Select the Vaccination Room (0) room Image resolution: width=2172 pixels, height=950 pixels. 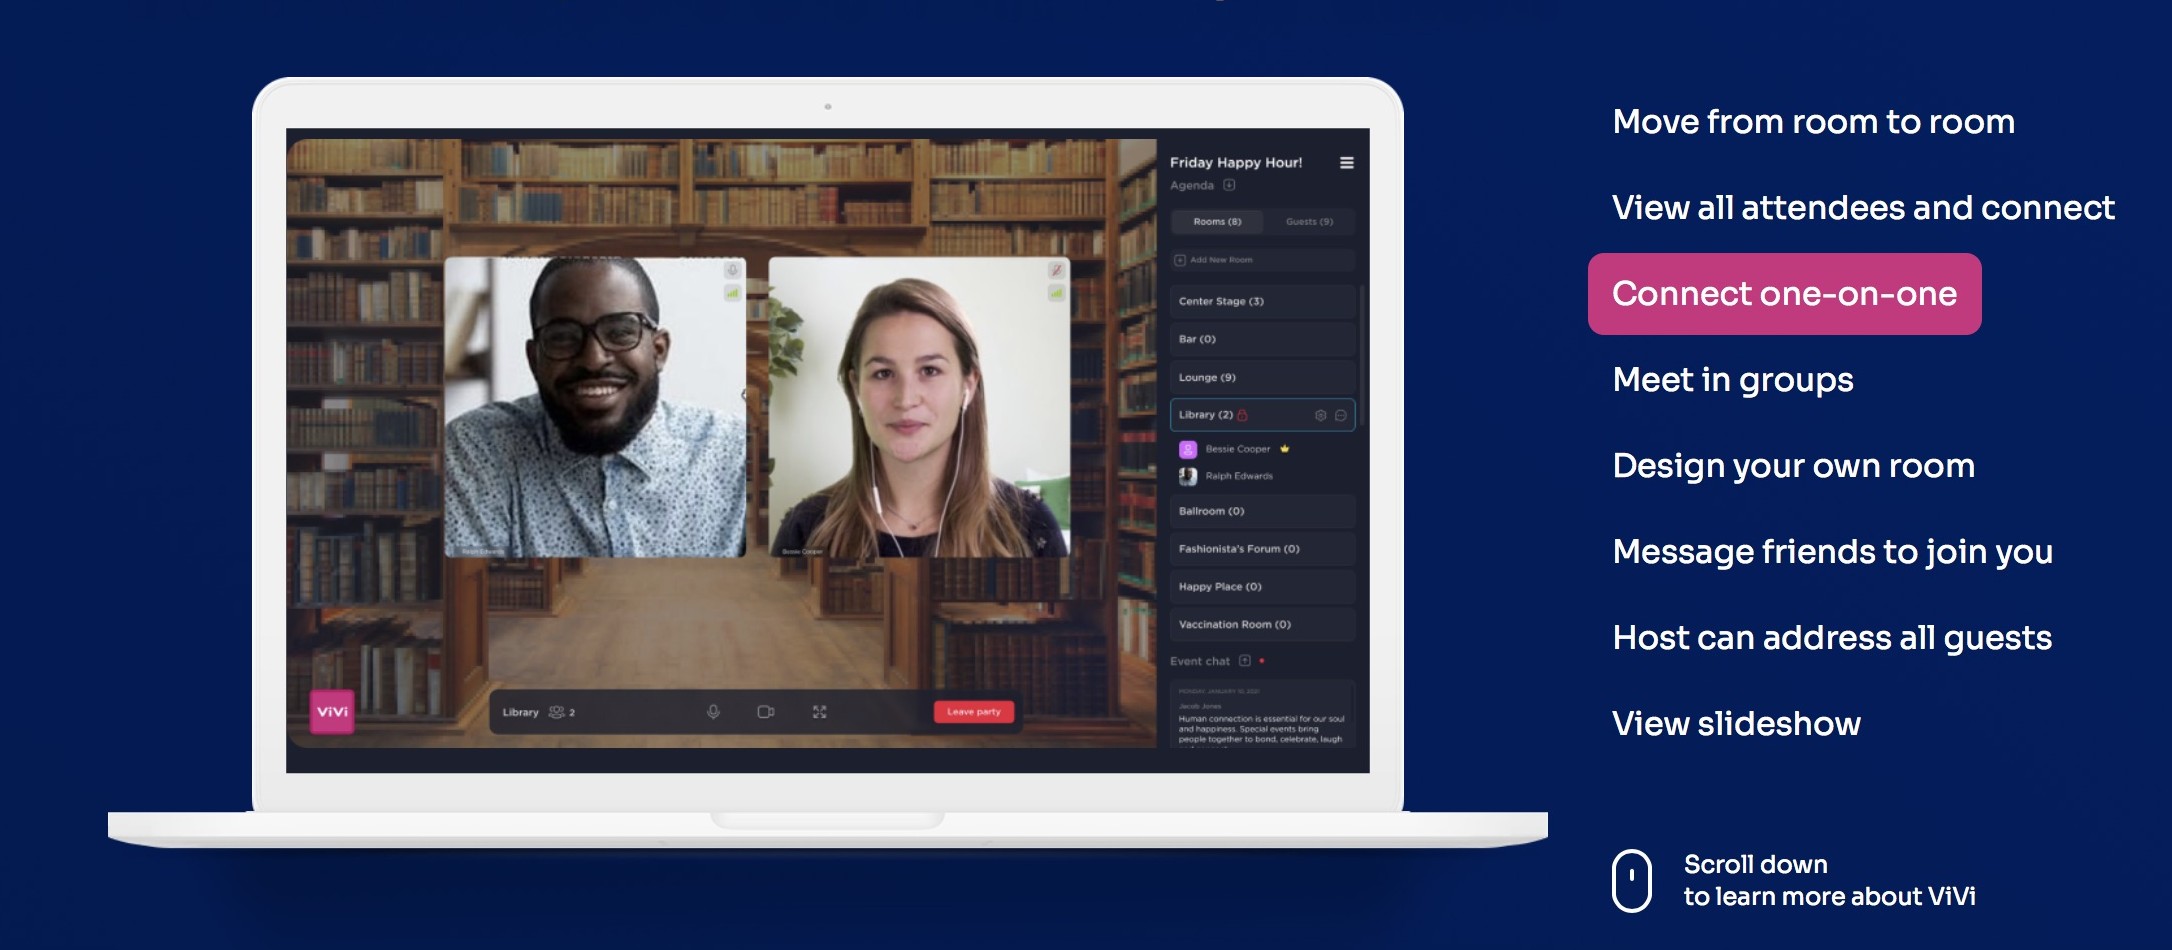coord(1263,625)
